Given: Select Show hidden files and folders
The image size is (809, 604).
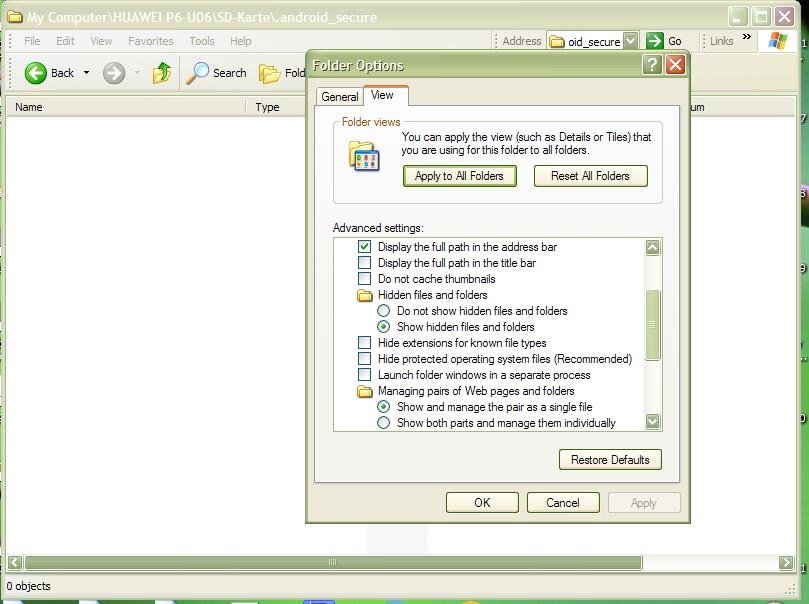Looking at the screenshot, I should [x=383, y=327].
